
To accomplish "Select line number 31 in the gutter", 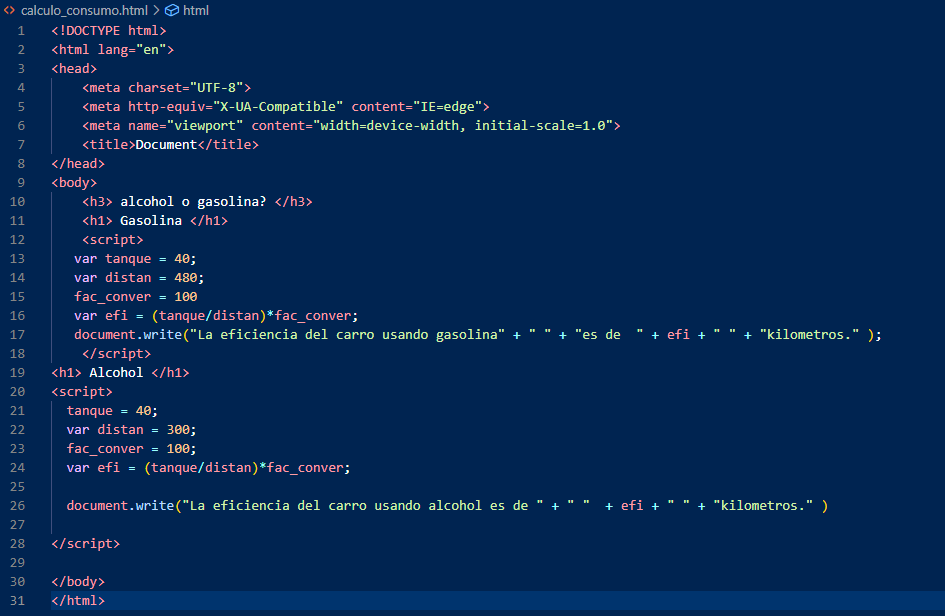I will [17, 600].
